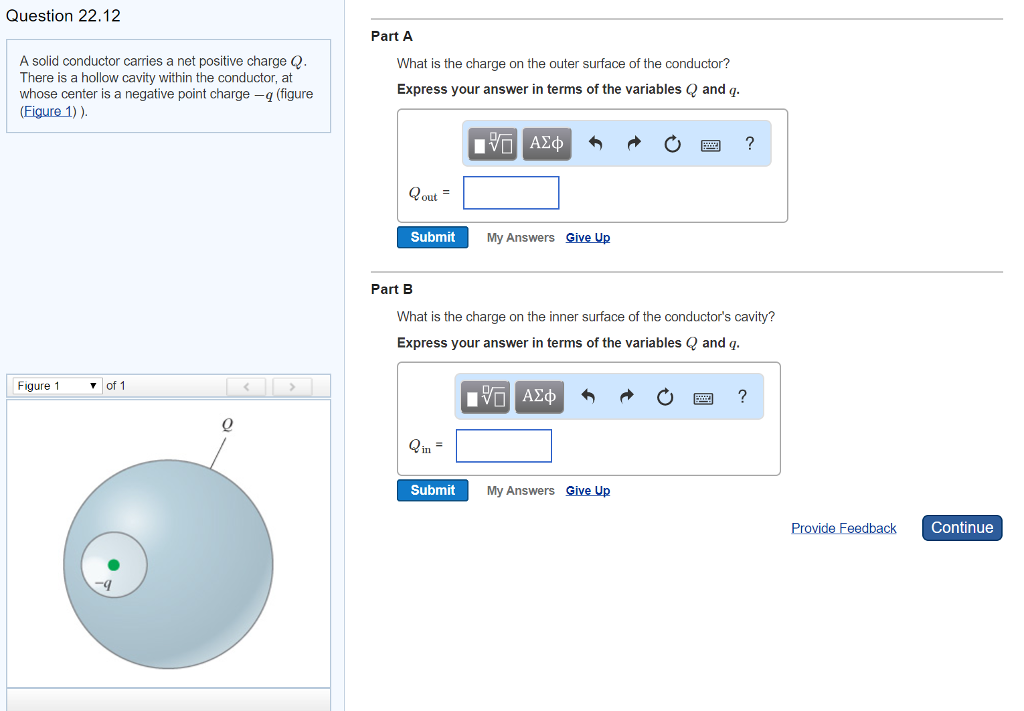The height and width of the screenshot is (711, 1024).
Task: Open Greek symbols palette in Part B
Action: pyautogui.click(x=539, y=397)
